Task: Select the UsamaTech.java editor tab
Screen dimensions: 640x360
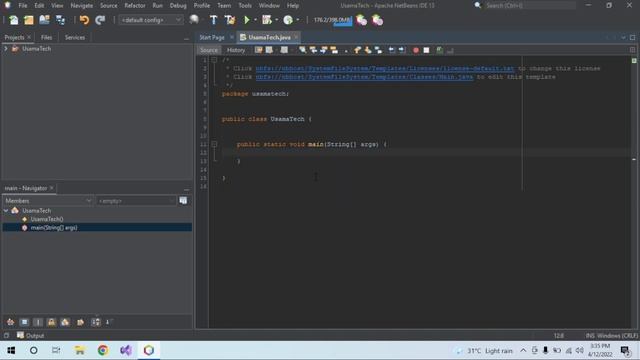Action: pyautogui.click(x=269, y=37)
